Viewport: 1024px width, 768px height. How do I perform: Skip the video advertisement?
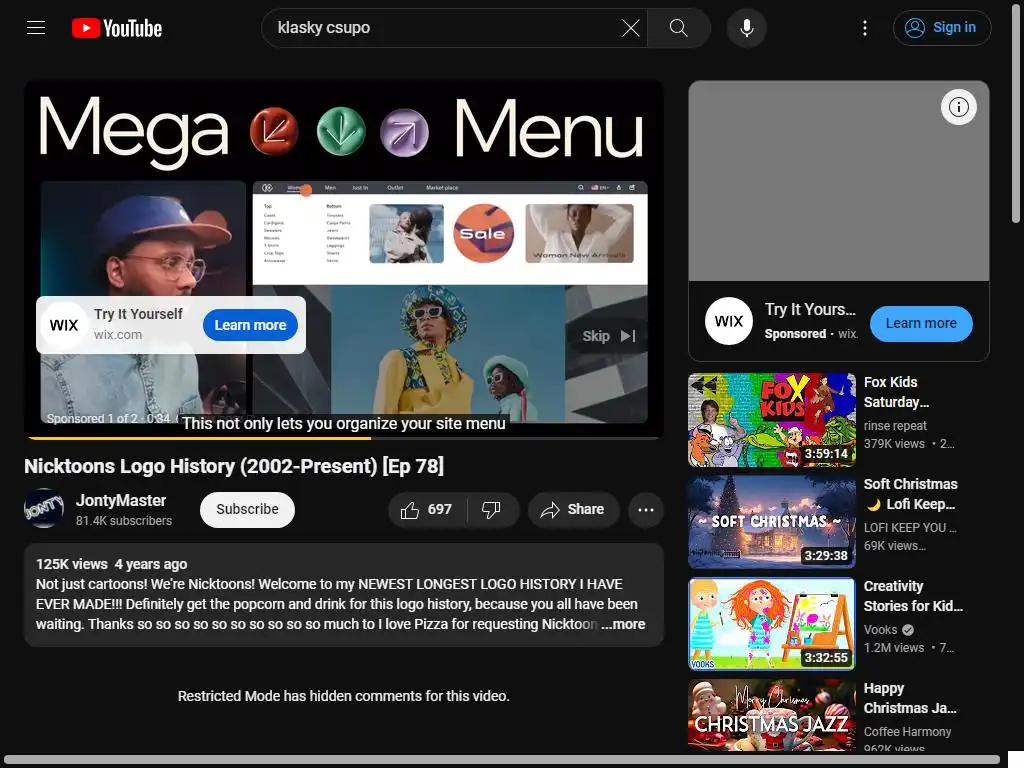608,336
